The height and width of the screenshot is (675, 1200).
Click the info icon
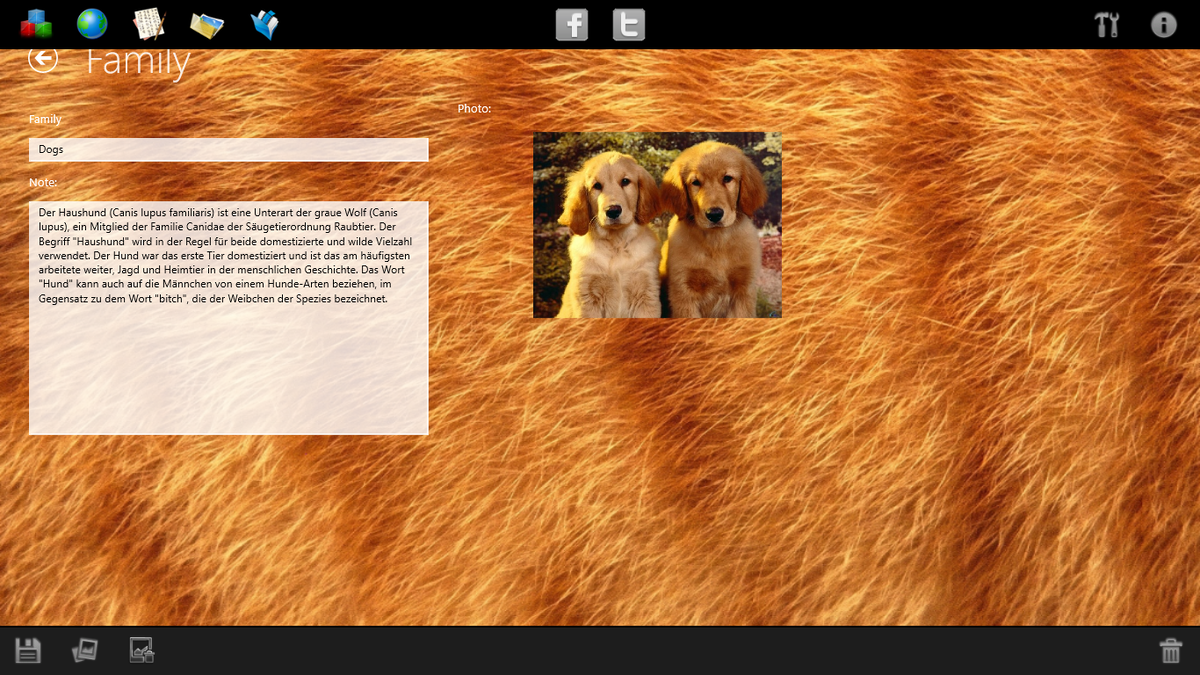1164,25
